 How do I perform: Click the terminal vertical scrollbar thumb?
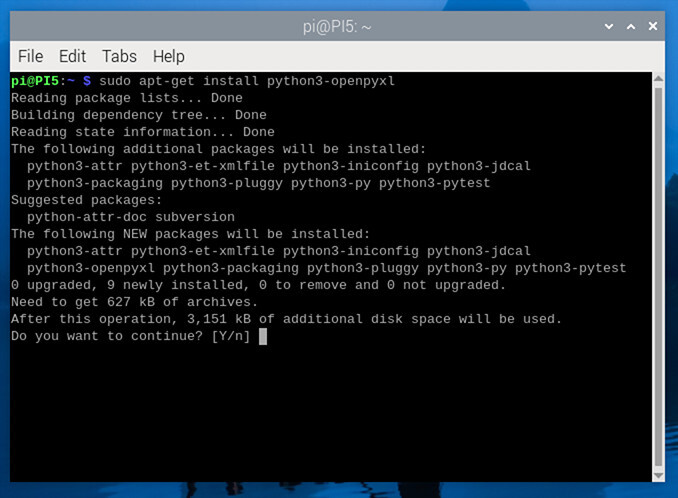coord(658,278)
